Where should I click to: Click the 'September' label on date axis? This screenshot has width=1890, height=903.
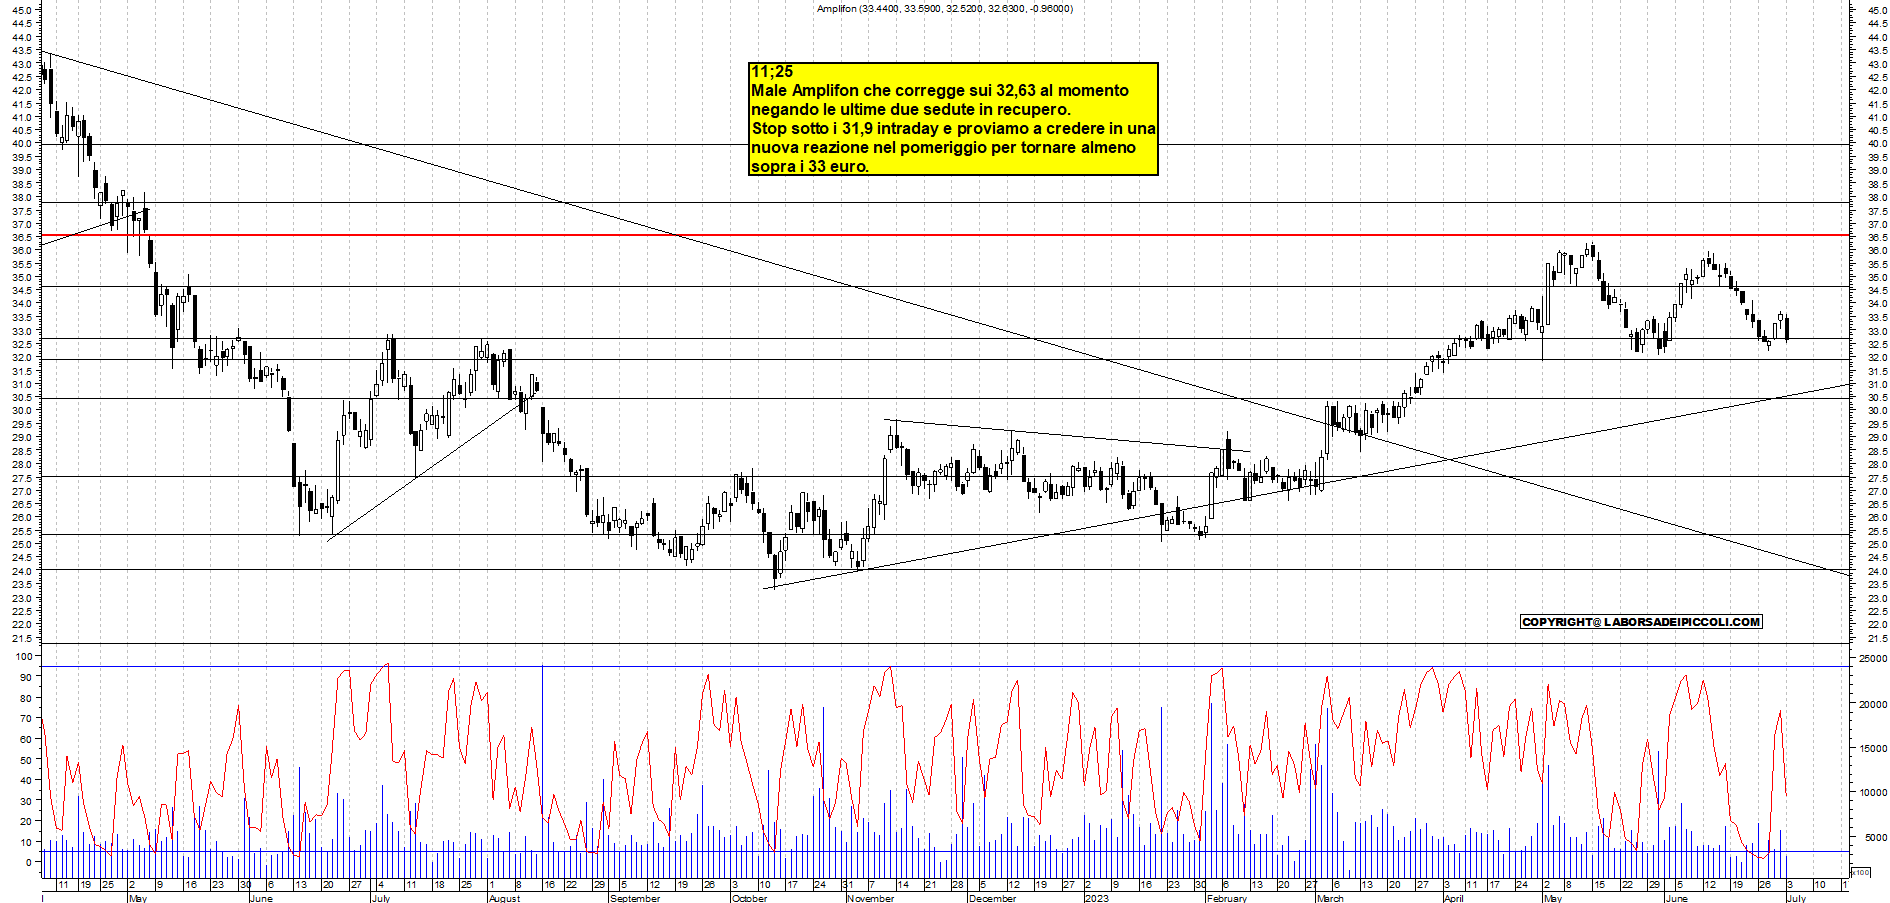[635, 898]
